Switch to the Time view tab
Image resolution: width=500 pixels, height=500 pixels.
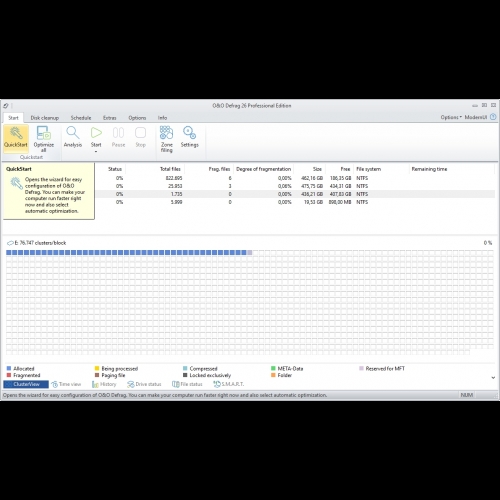tap(66, 384)
